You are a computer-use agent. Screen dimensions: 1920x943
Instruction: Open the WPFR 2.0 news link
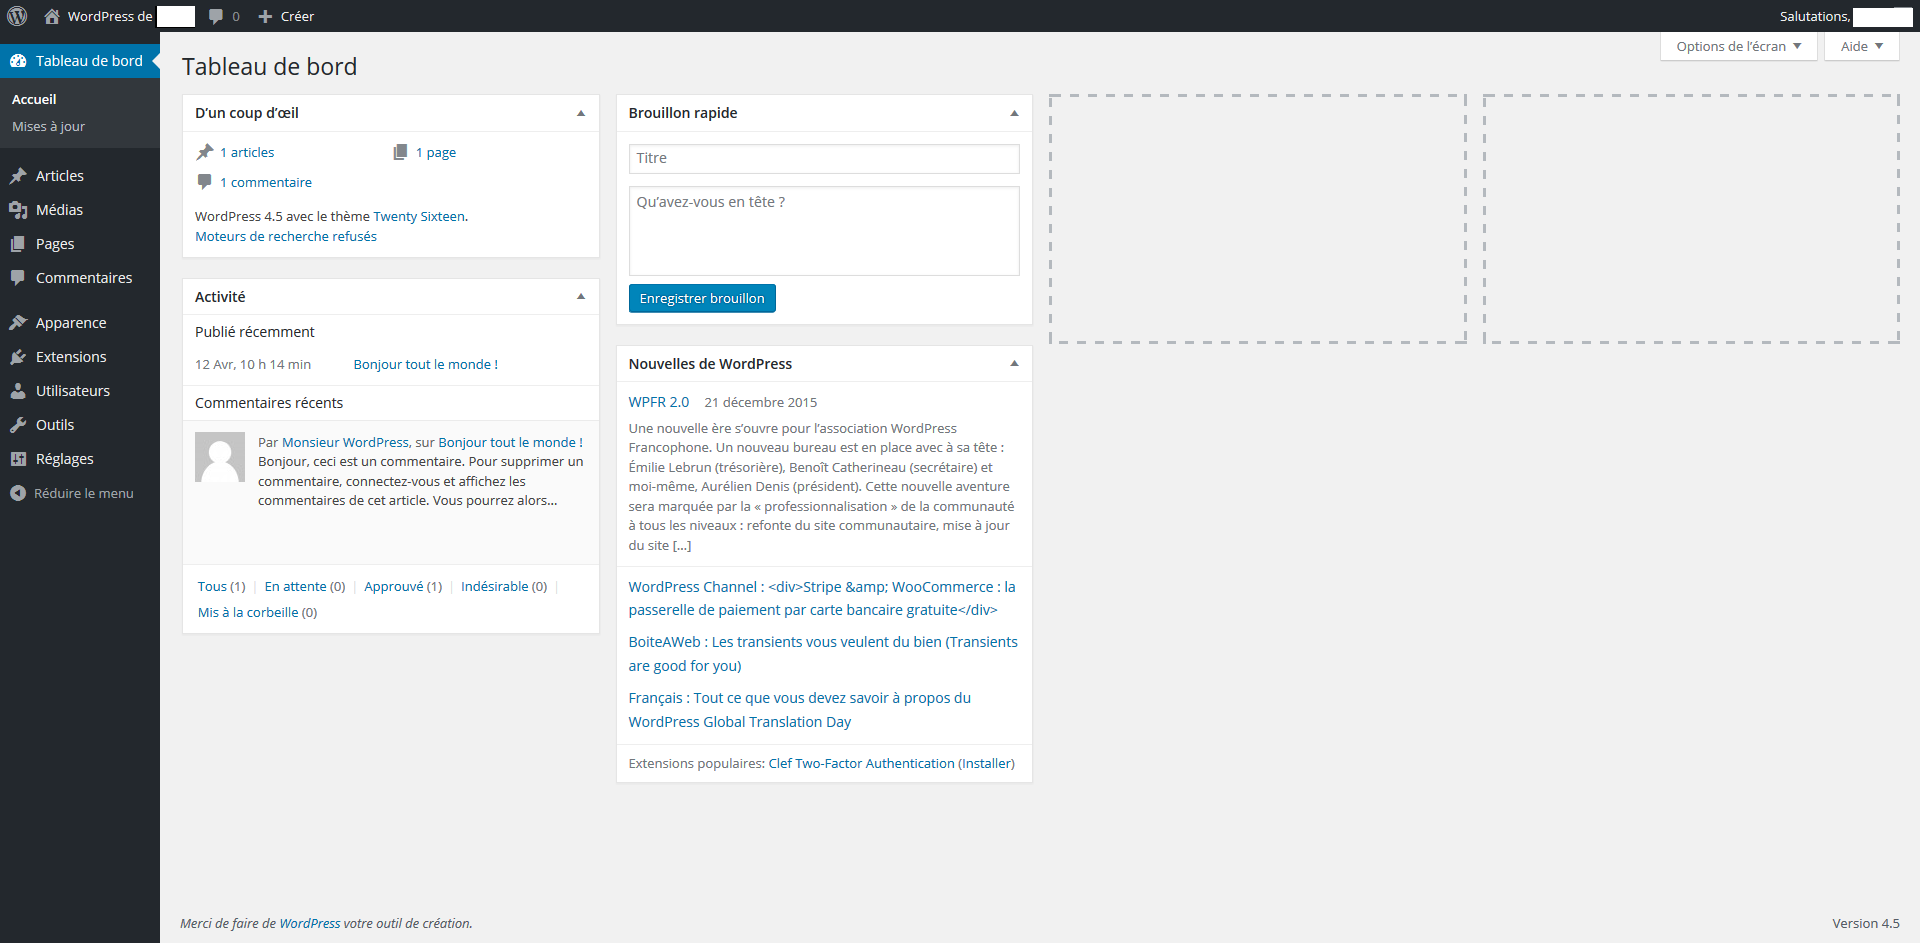(659, 402)
